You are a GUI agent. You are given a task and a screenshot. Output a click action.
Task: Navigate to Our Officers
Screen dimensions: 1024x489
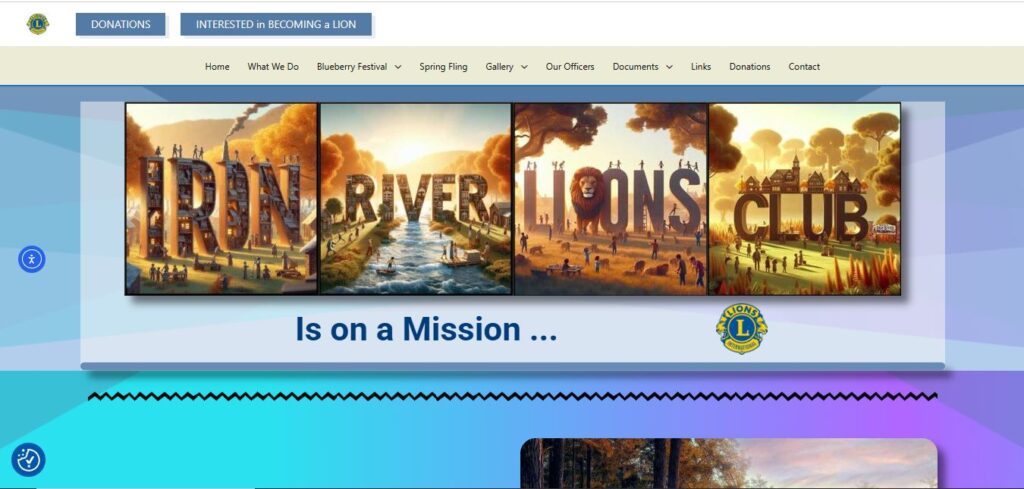(570, 67)
